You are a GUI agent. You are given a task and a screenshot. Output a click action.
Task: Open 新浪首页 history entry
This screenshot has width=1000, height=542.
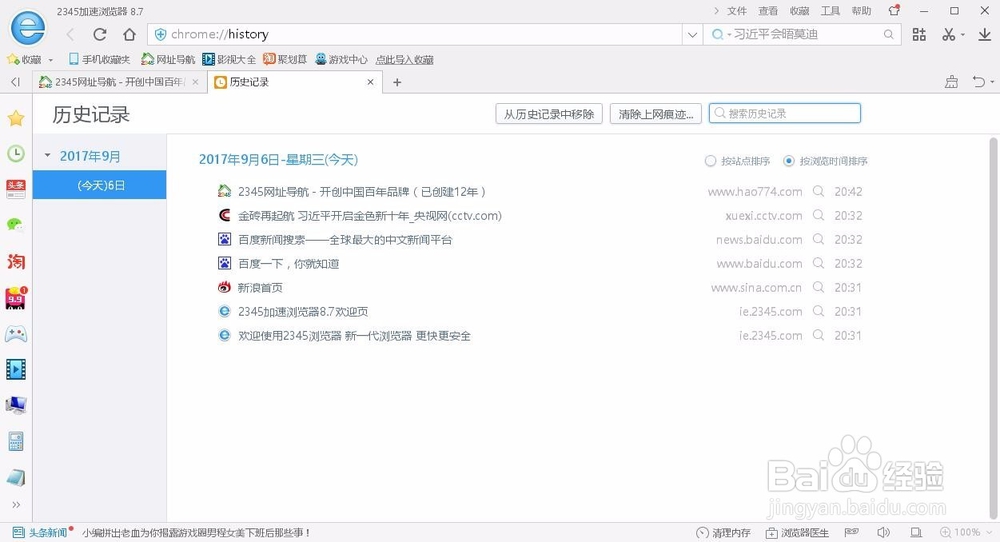coord(260,288)
